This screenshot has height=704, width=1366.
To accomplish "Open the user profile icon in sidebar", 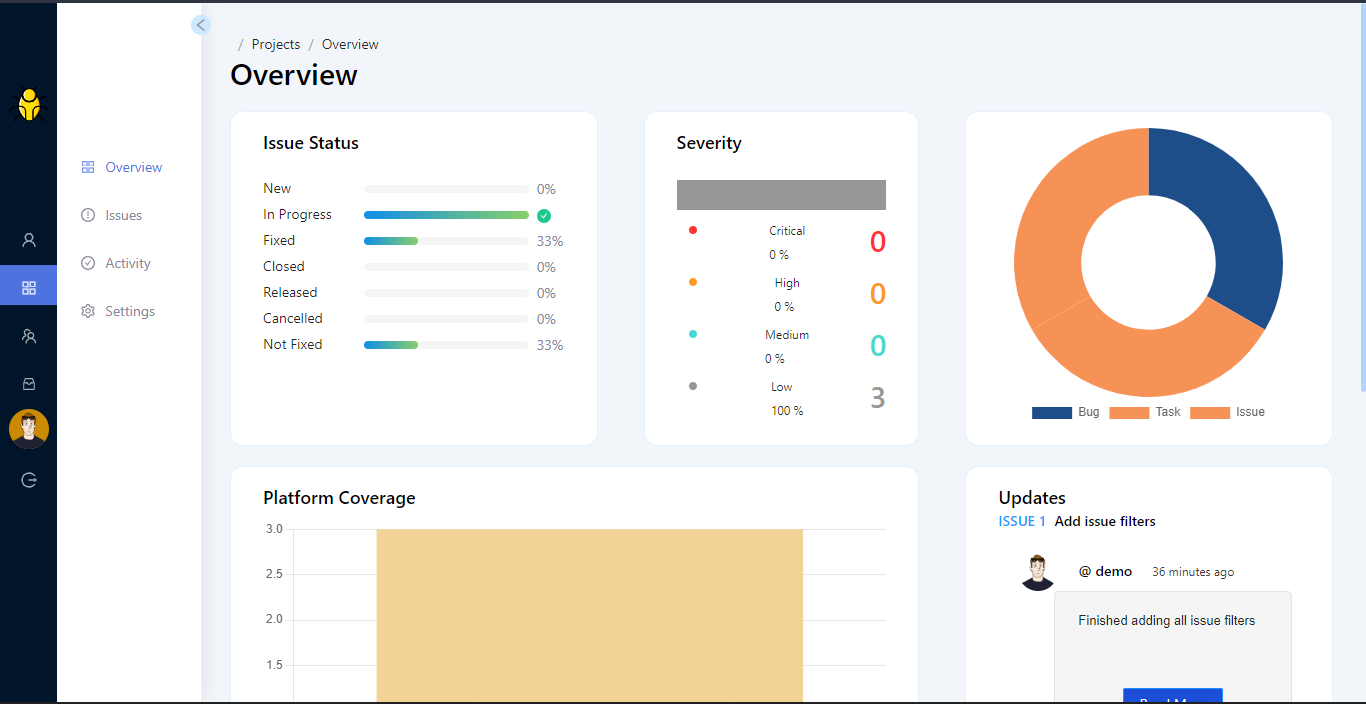I will click(28, 239).
